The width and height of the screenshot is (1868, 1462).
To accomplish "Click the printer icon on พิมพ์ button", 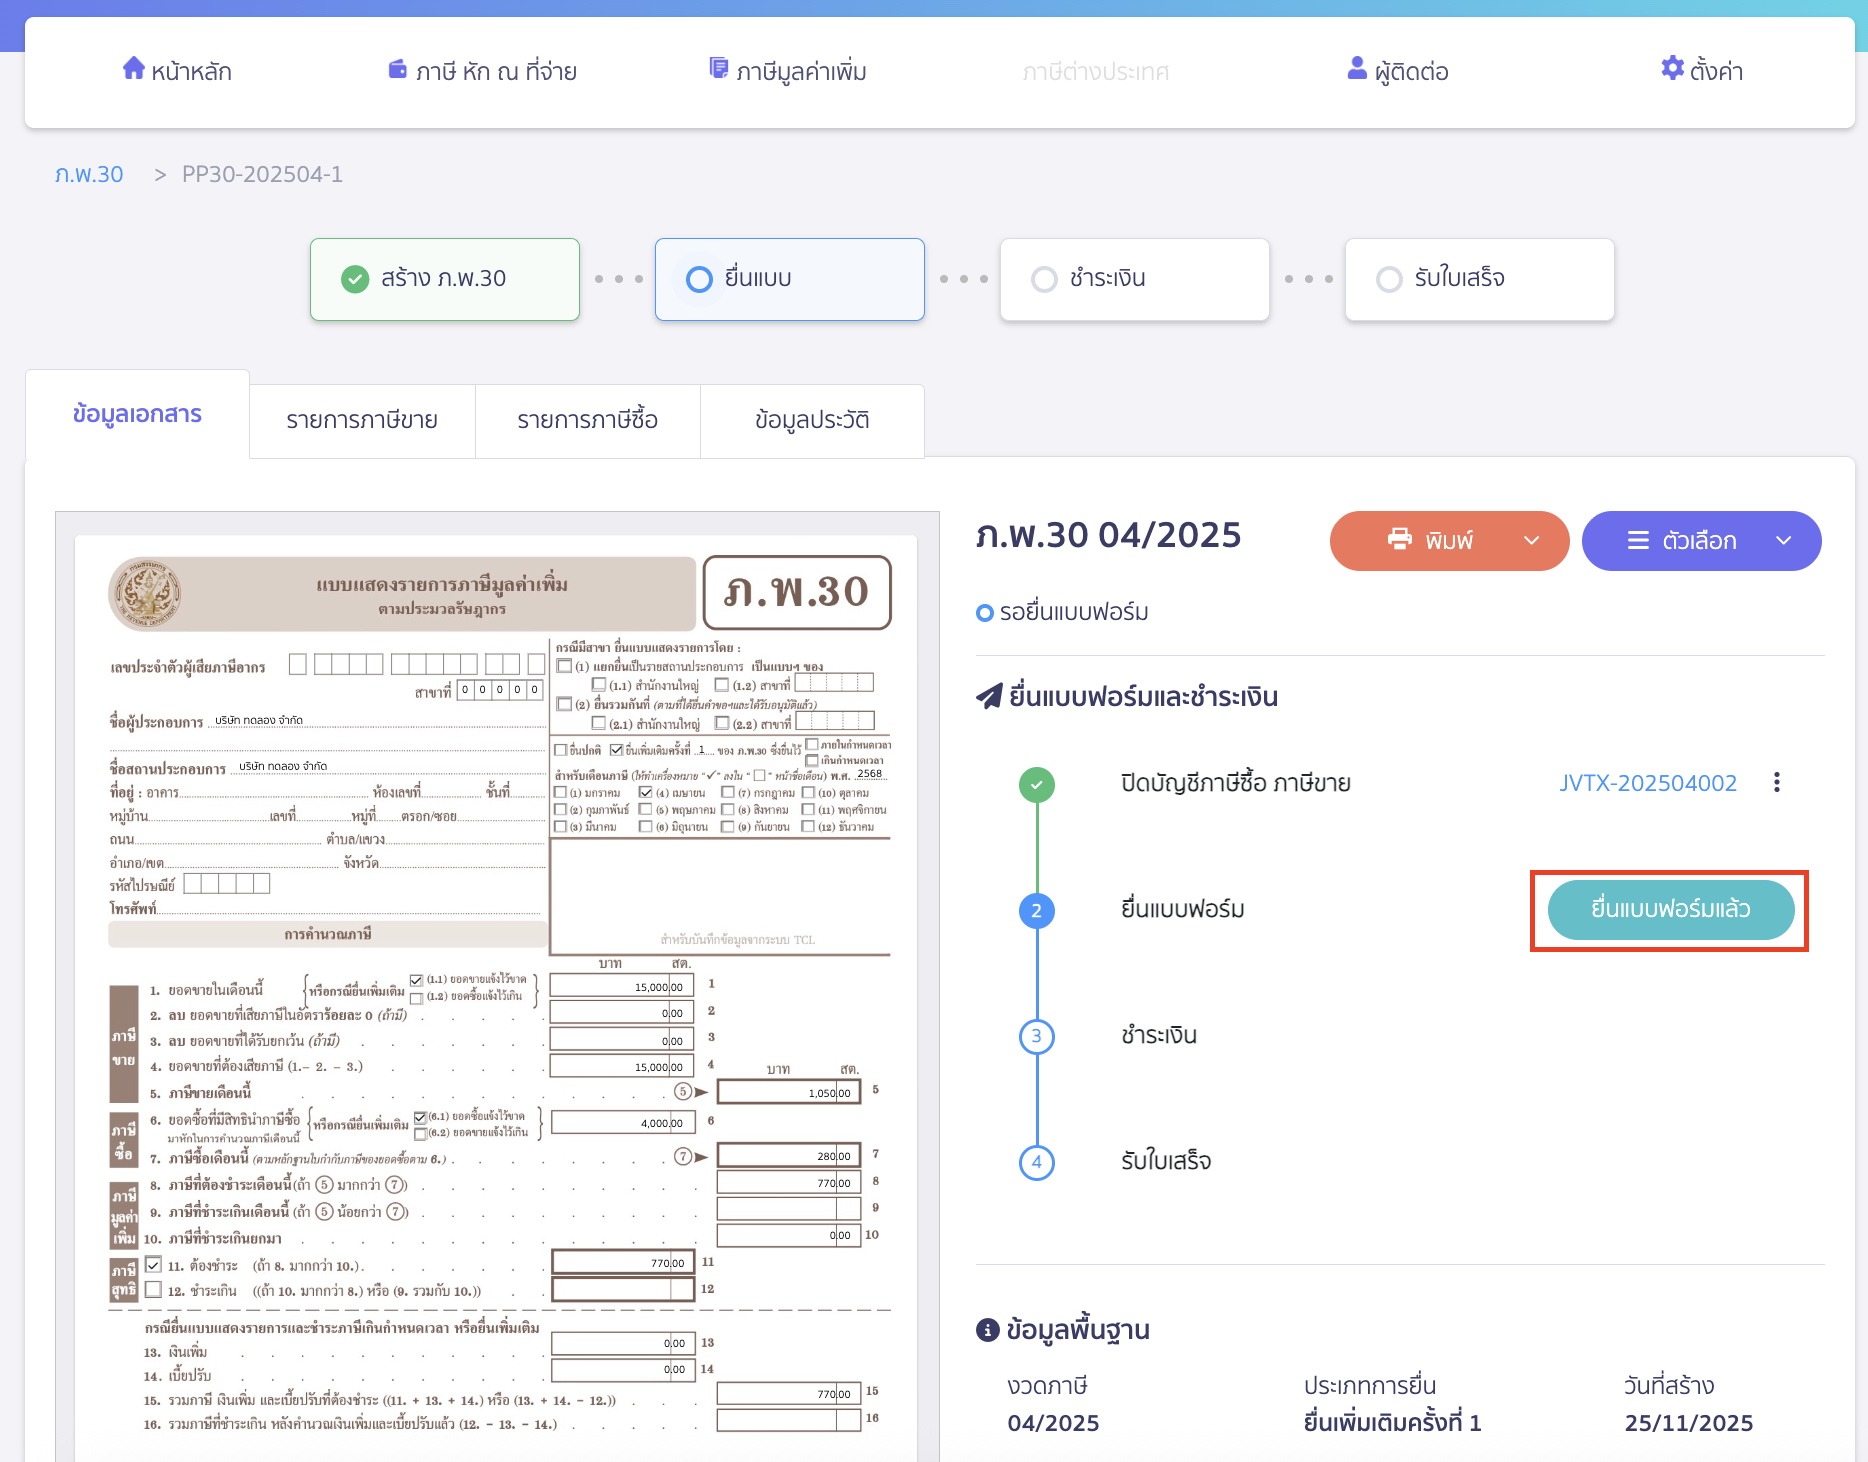I will [x=1399, y=540].
